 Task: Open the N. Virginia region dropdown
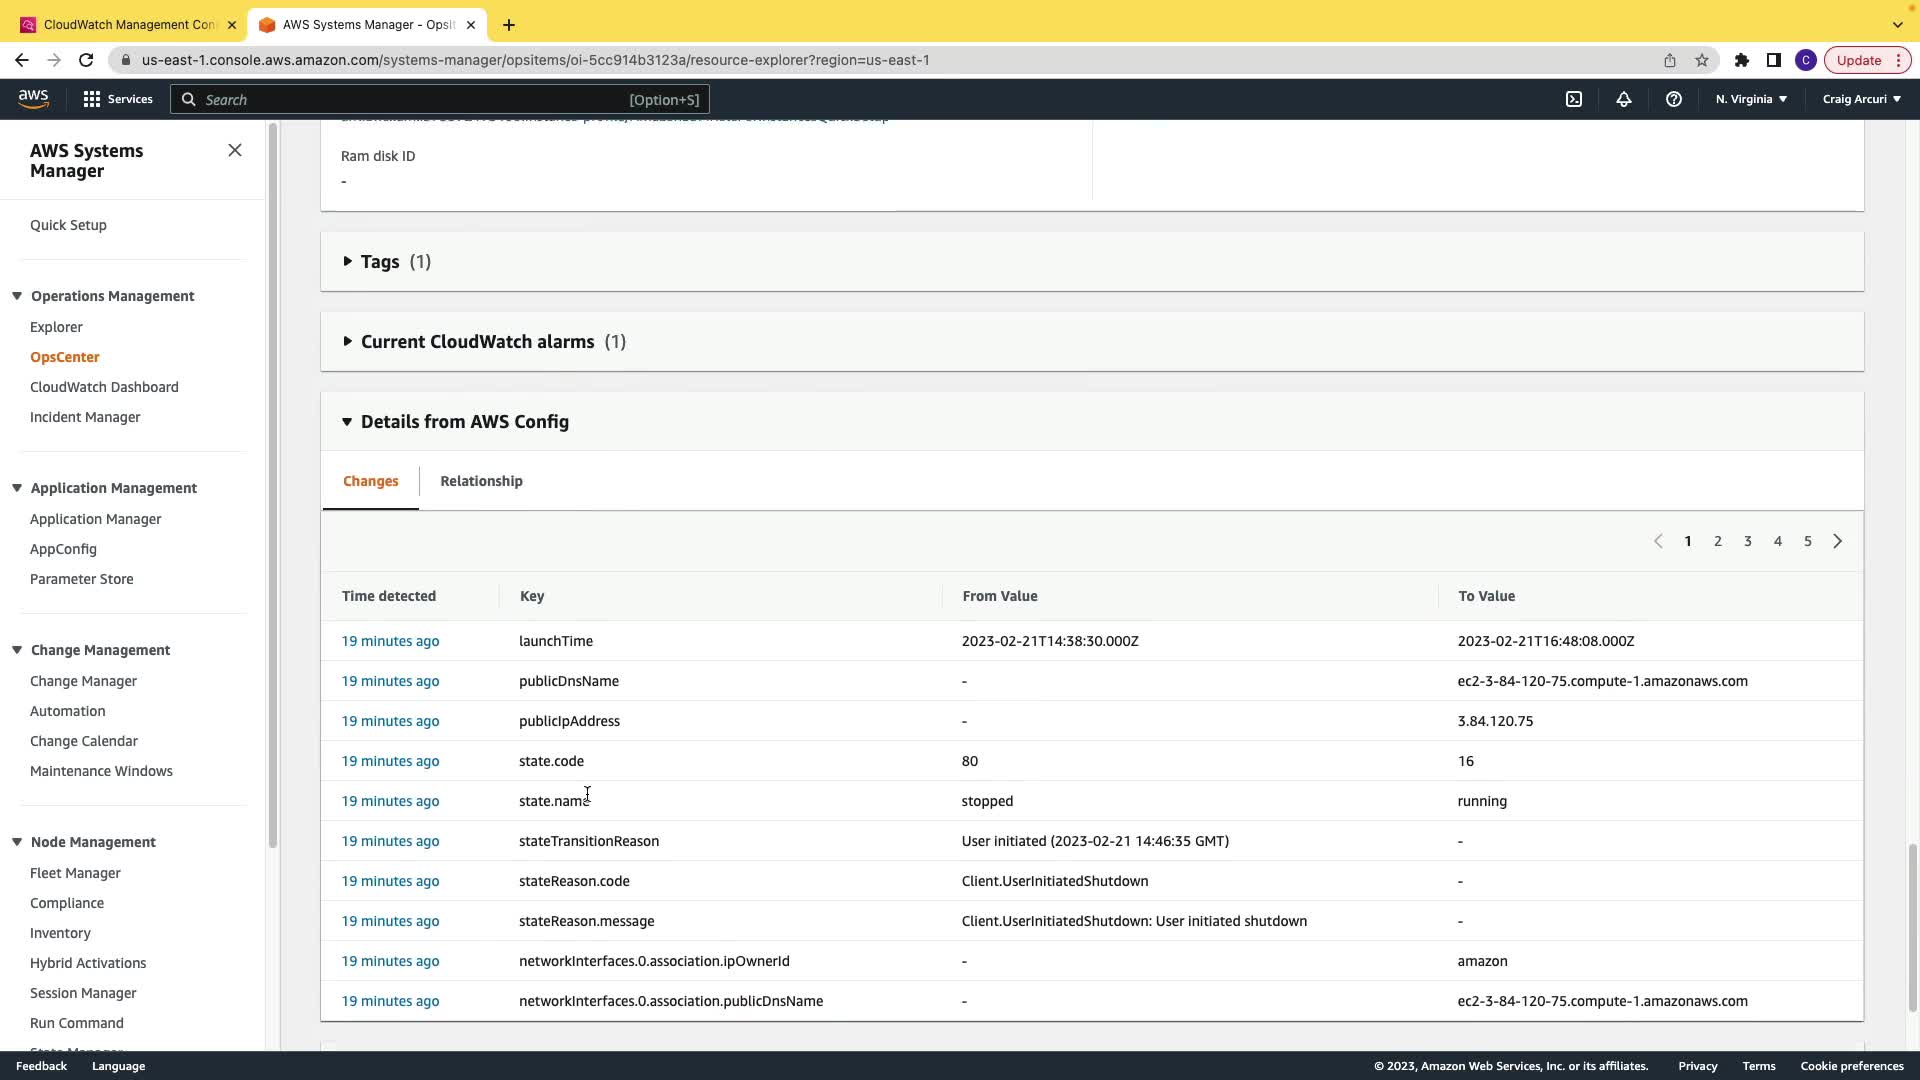coord(1751,99)
